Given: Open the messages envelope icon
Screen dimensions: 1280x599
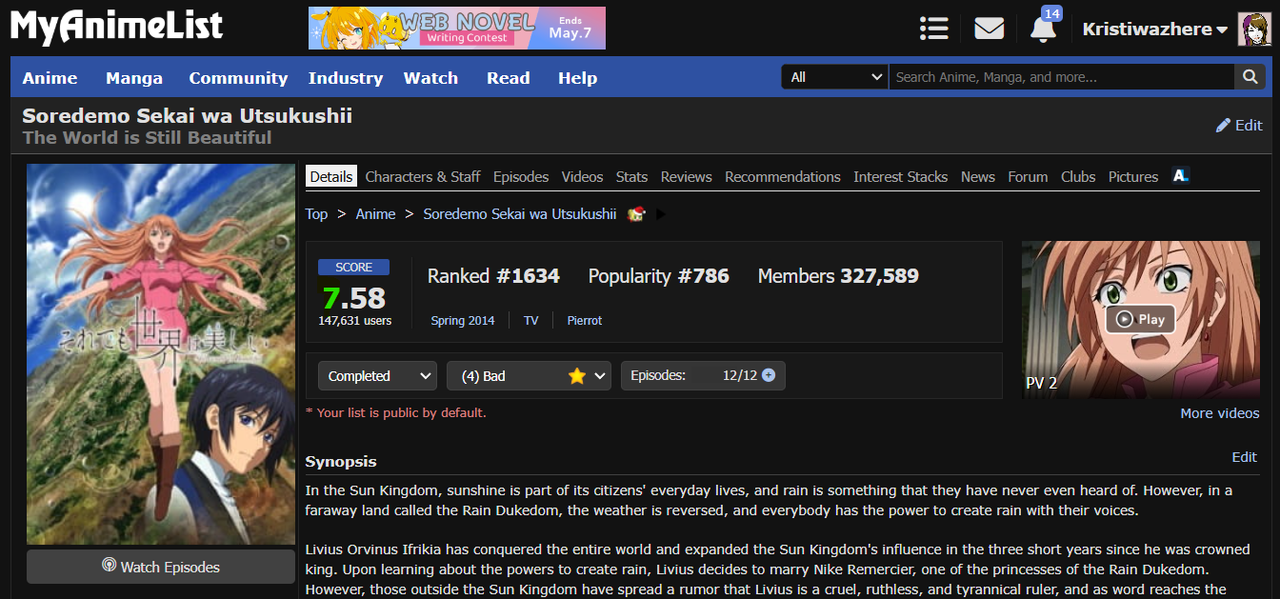Looking at the screenshot, I should (989, 28).
